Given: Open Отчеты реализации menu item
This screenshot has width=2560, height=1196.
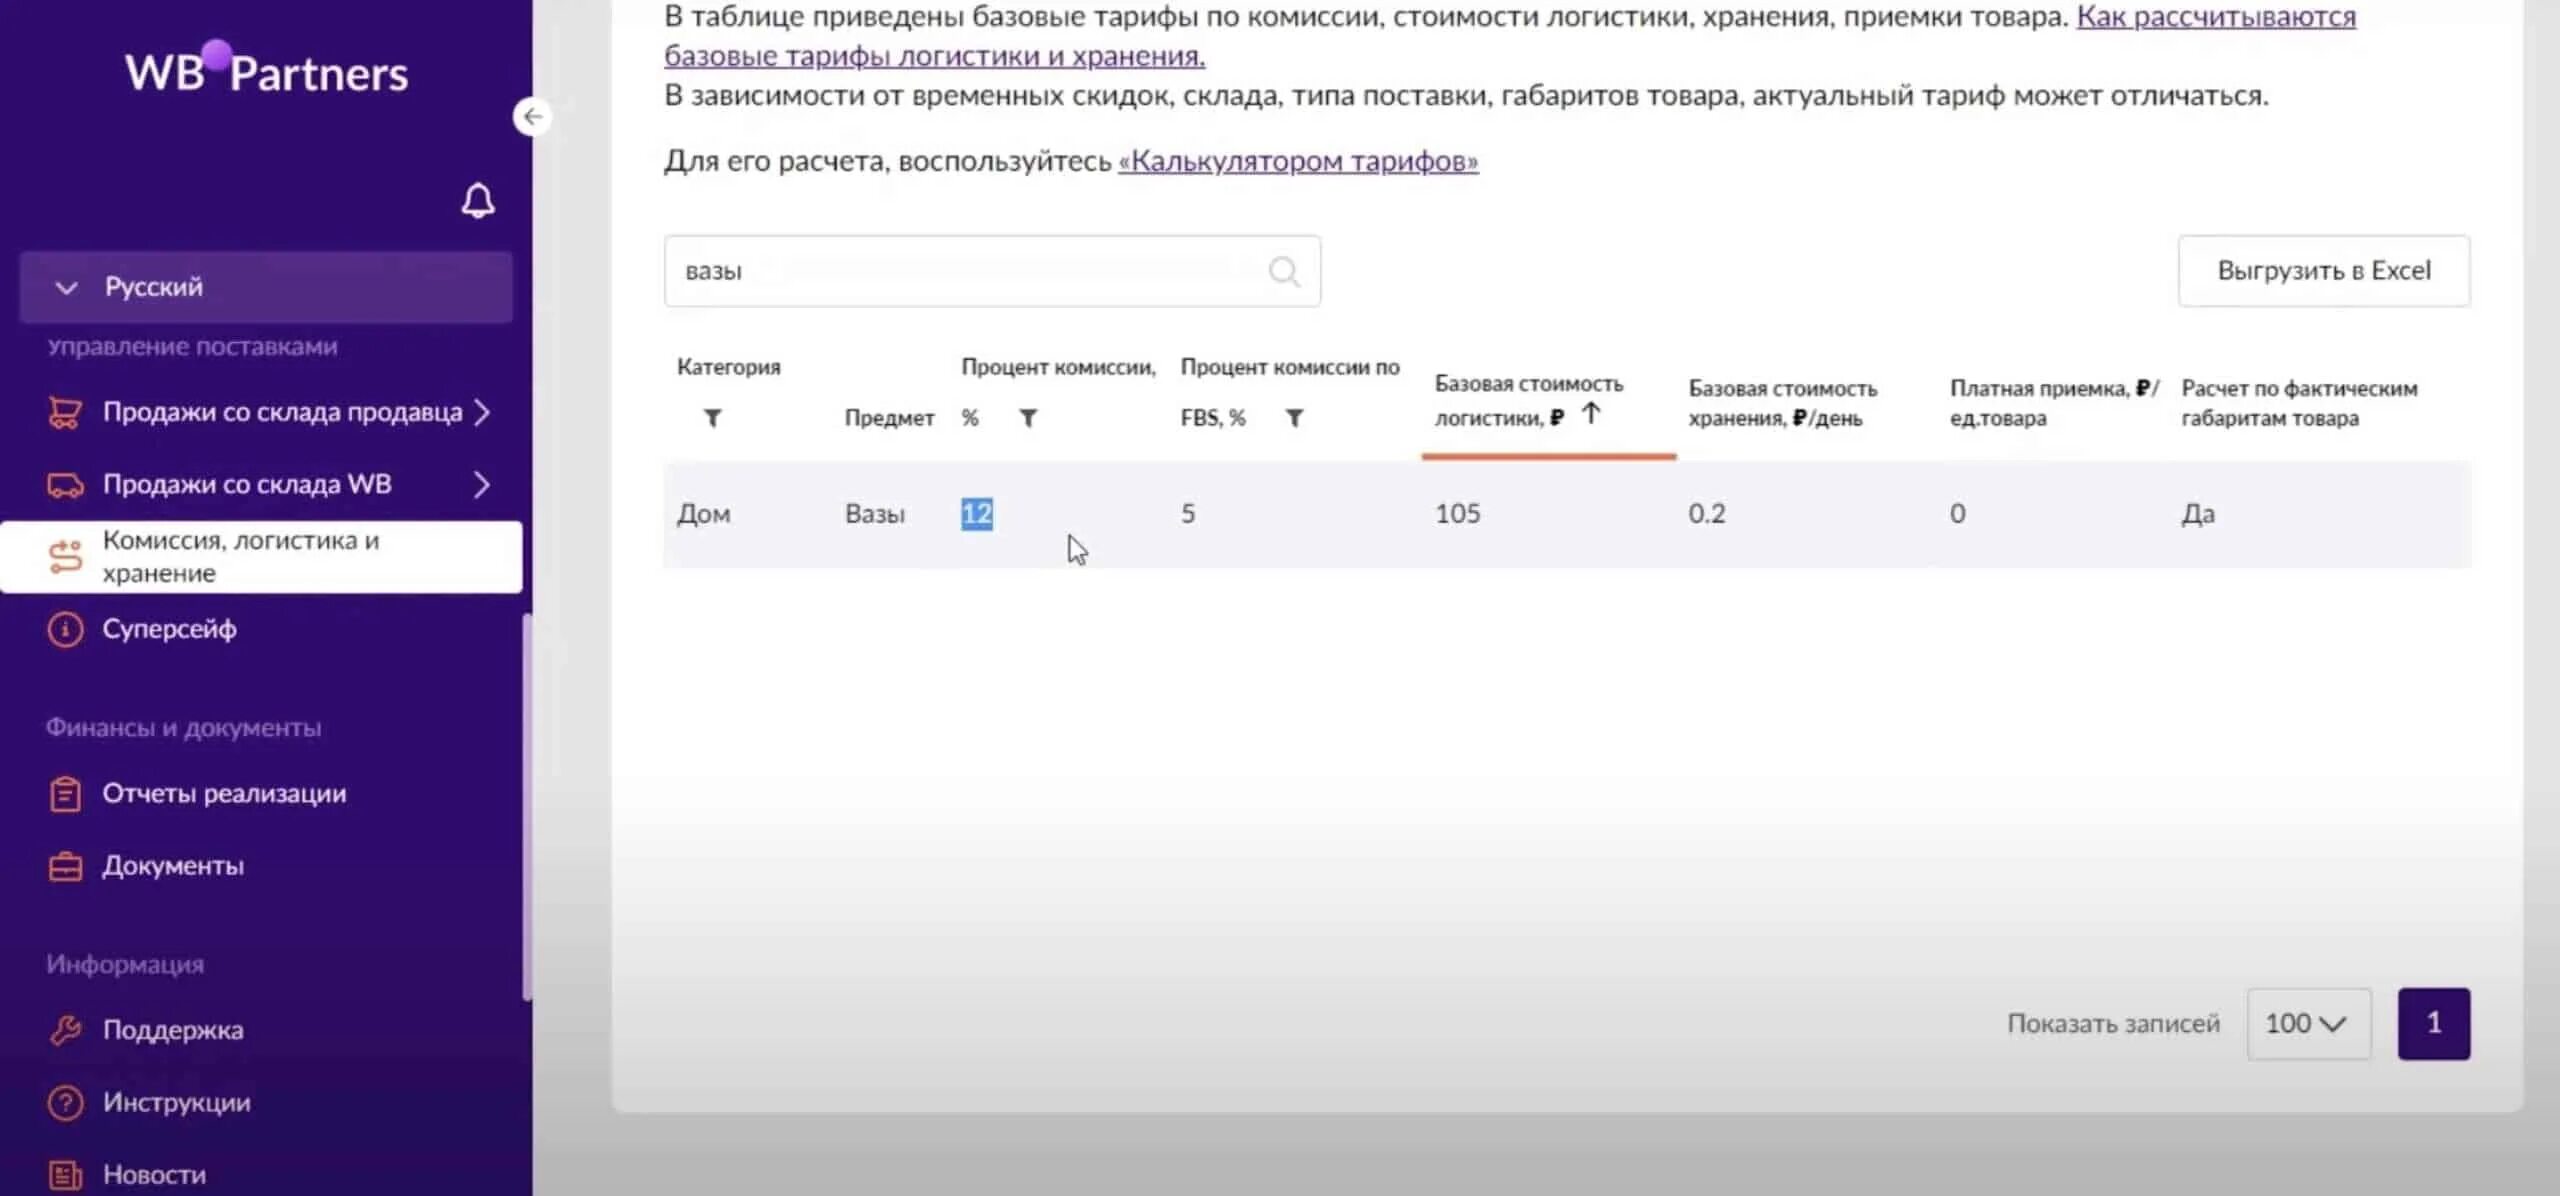Looking at the screenshot, I should 224,794.
